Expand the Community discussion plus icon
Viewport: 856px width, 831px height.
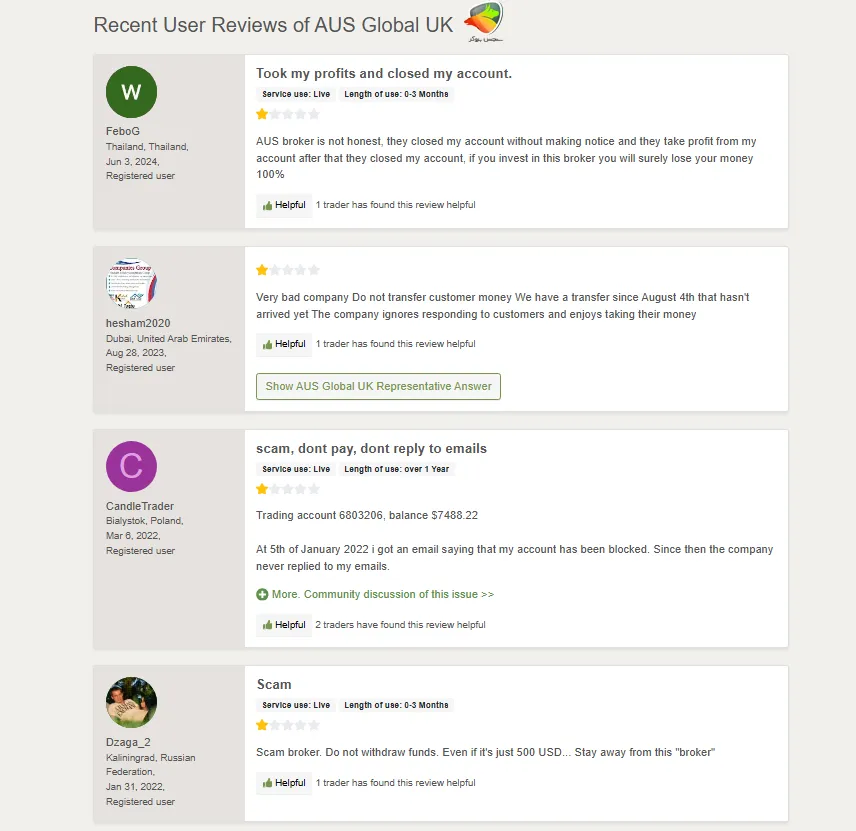262,594
